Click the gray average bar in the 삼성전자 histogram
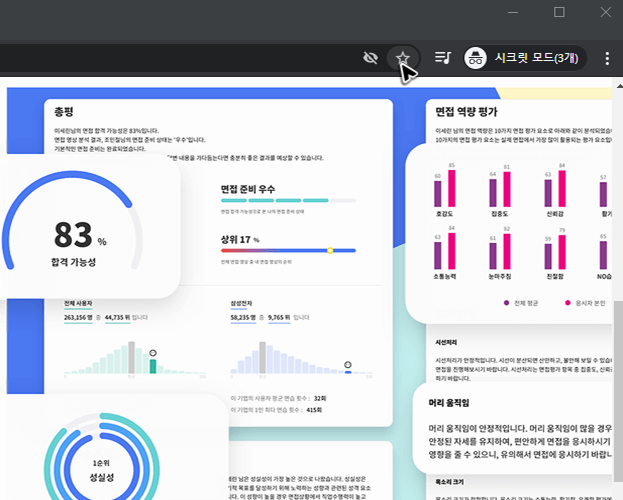Screen dimensions: 623x500 (262, 357)
